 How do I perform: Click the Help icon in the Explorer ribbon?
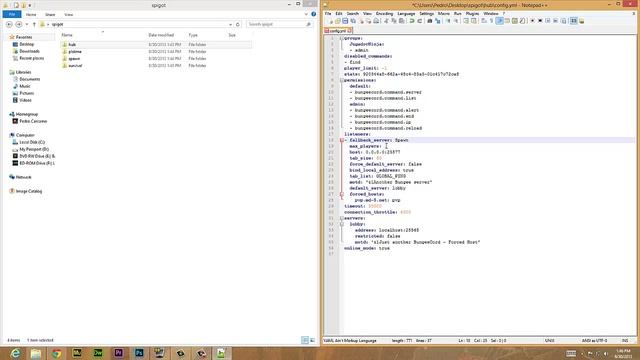[313, 14]
